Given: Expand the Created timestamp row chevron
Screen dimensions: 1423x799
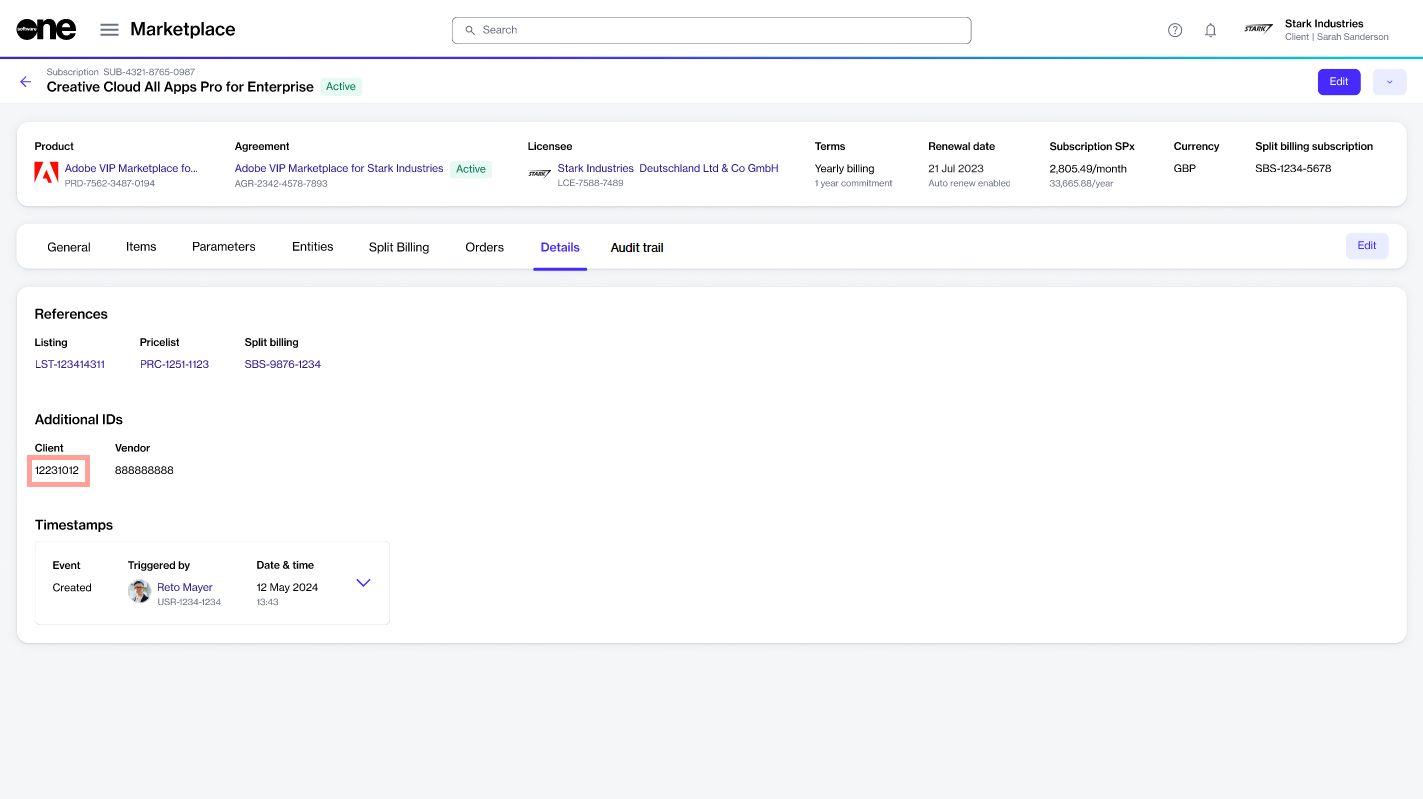Looking at the screenshot, I should click(363, 583).
